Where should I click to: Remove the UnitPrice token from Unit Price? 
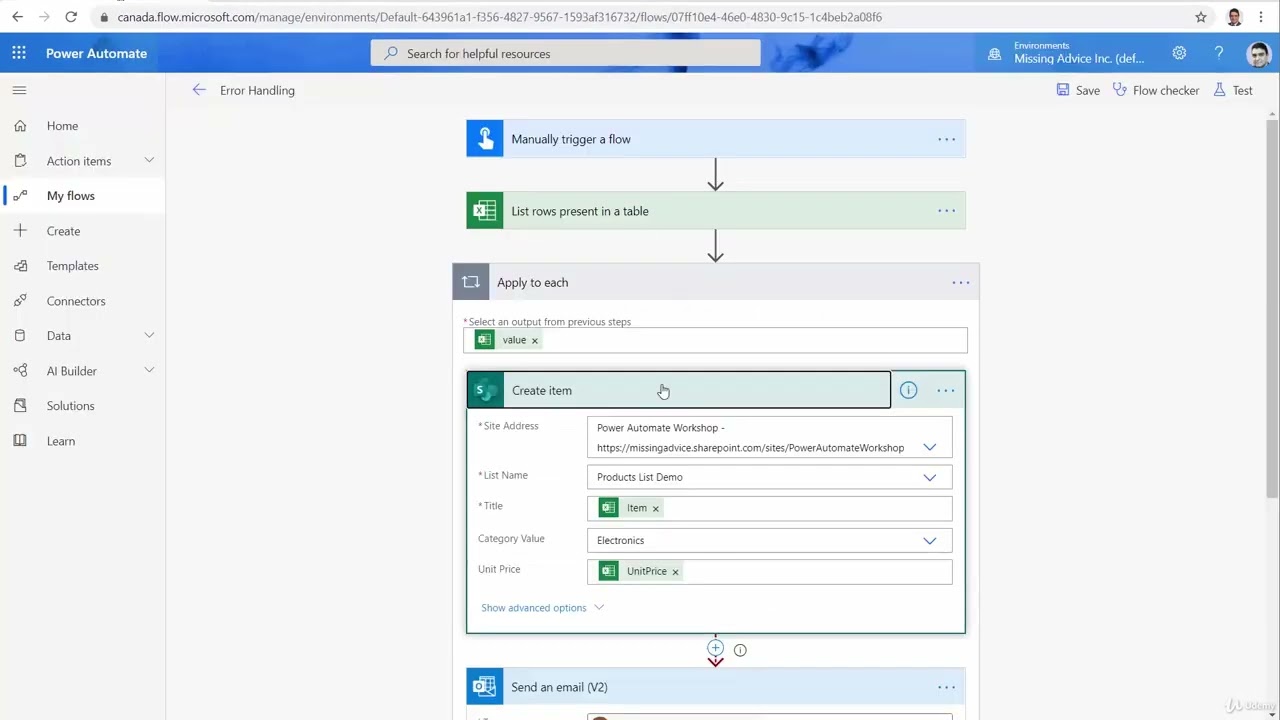click(675, 571)
